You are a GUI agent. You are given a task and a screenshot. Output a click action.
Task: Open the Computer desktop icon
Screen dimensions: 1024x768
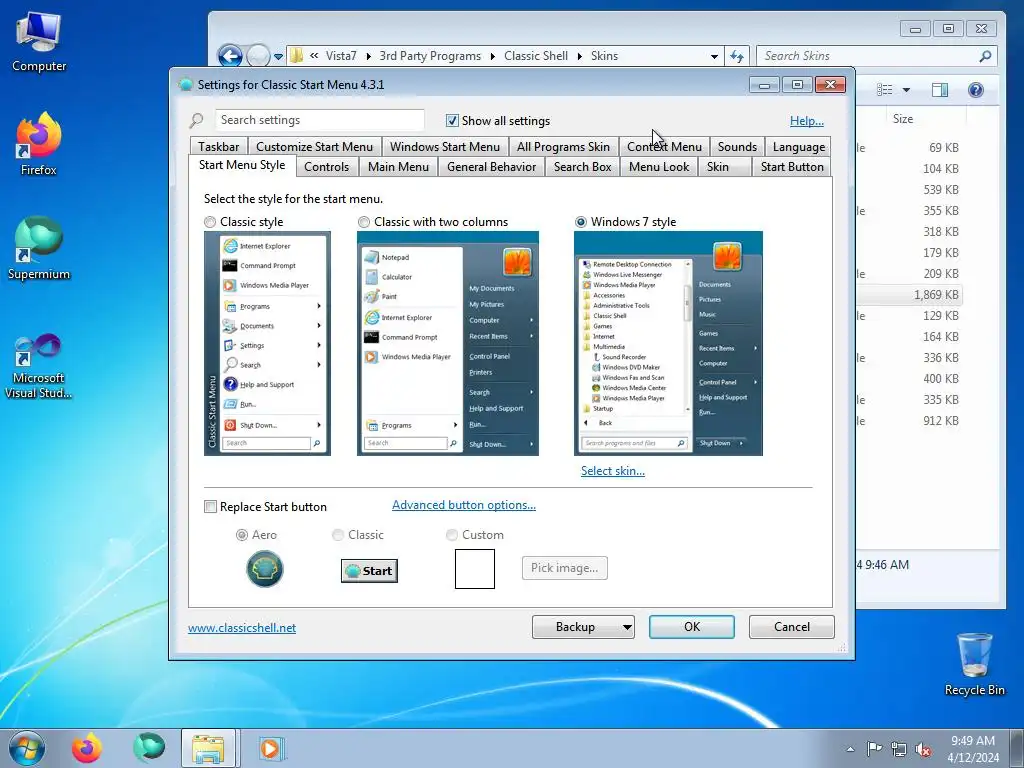click(x=39, y=42)
